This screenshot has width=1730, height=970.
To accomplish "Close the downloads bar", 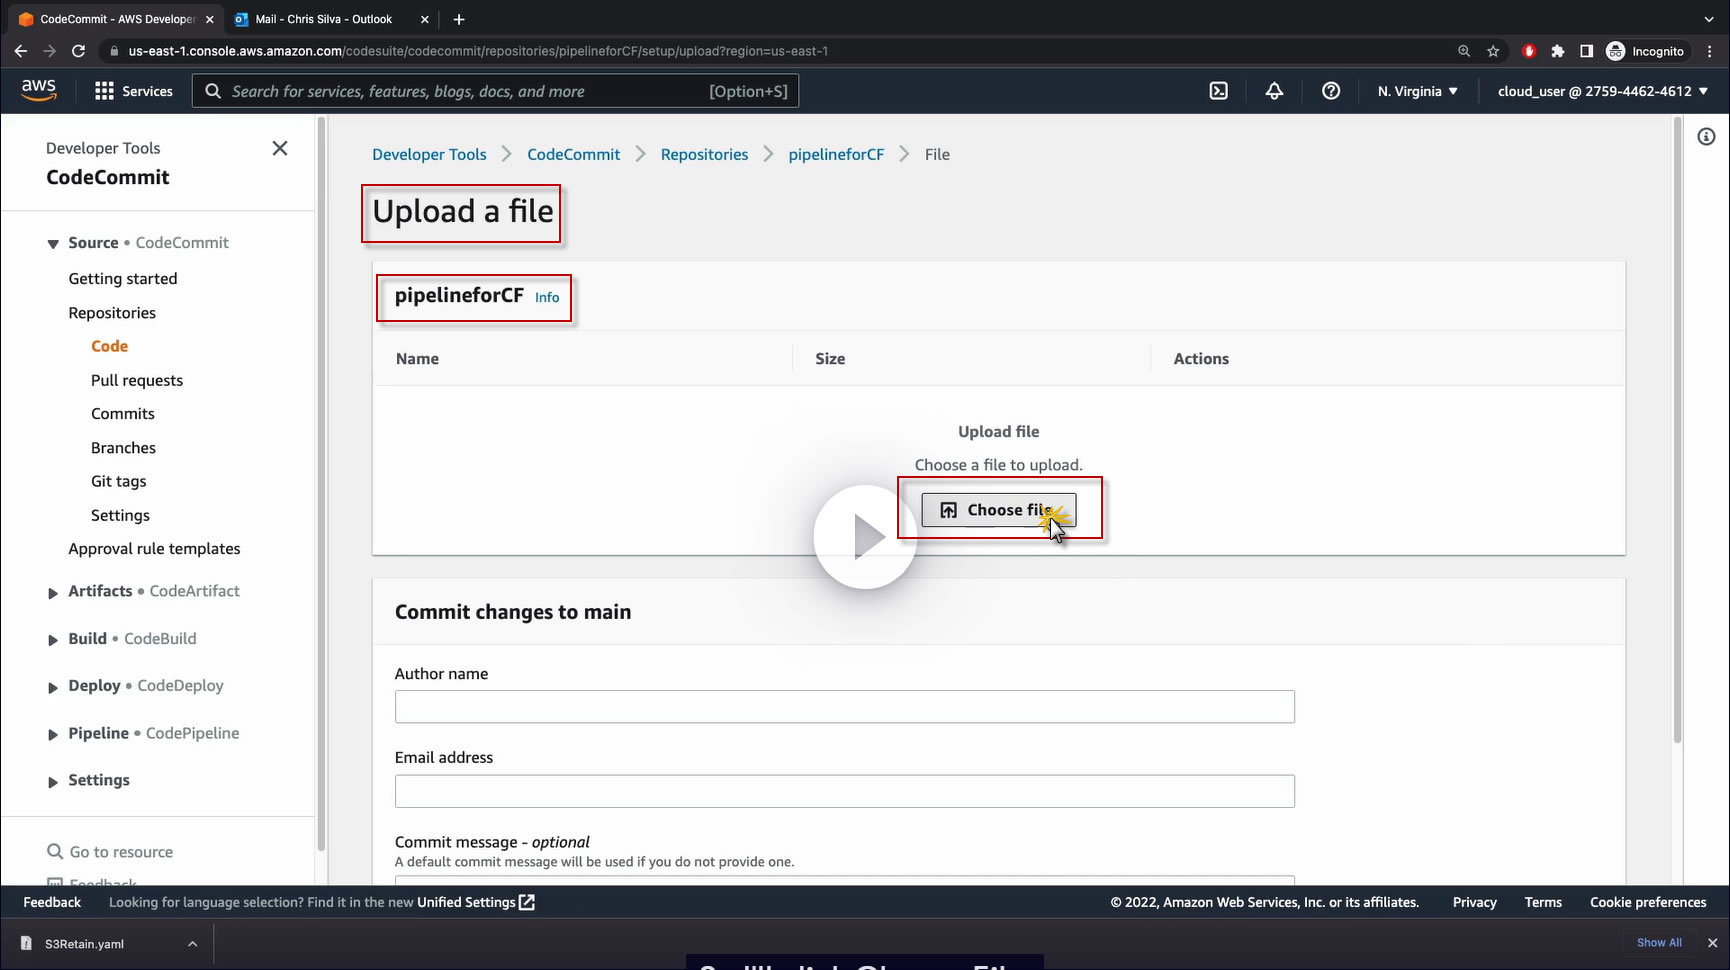I will (1712, 943).
